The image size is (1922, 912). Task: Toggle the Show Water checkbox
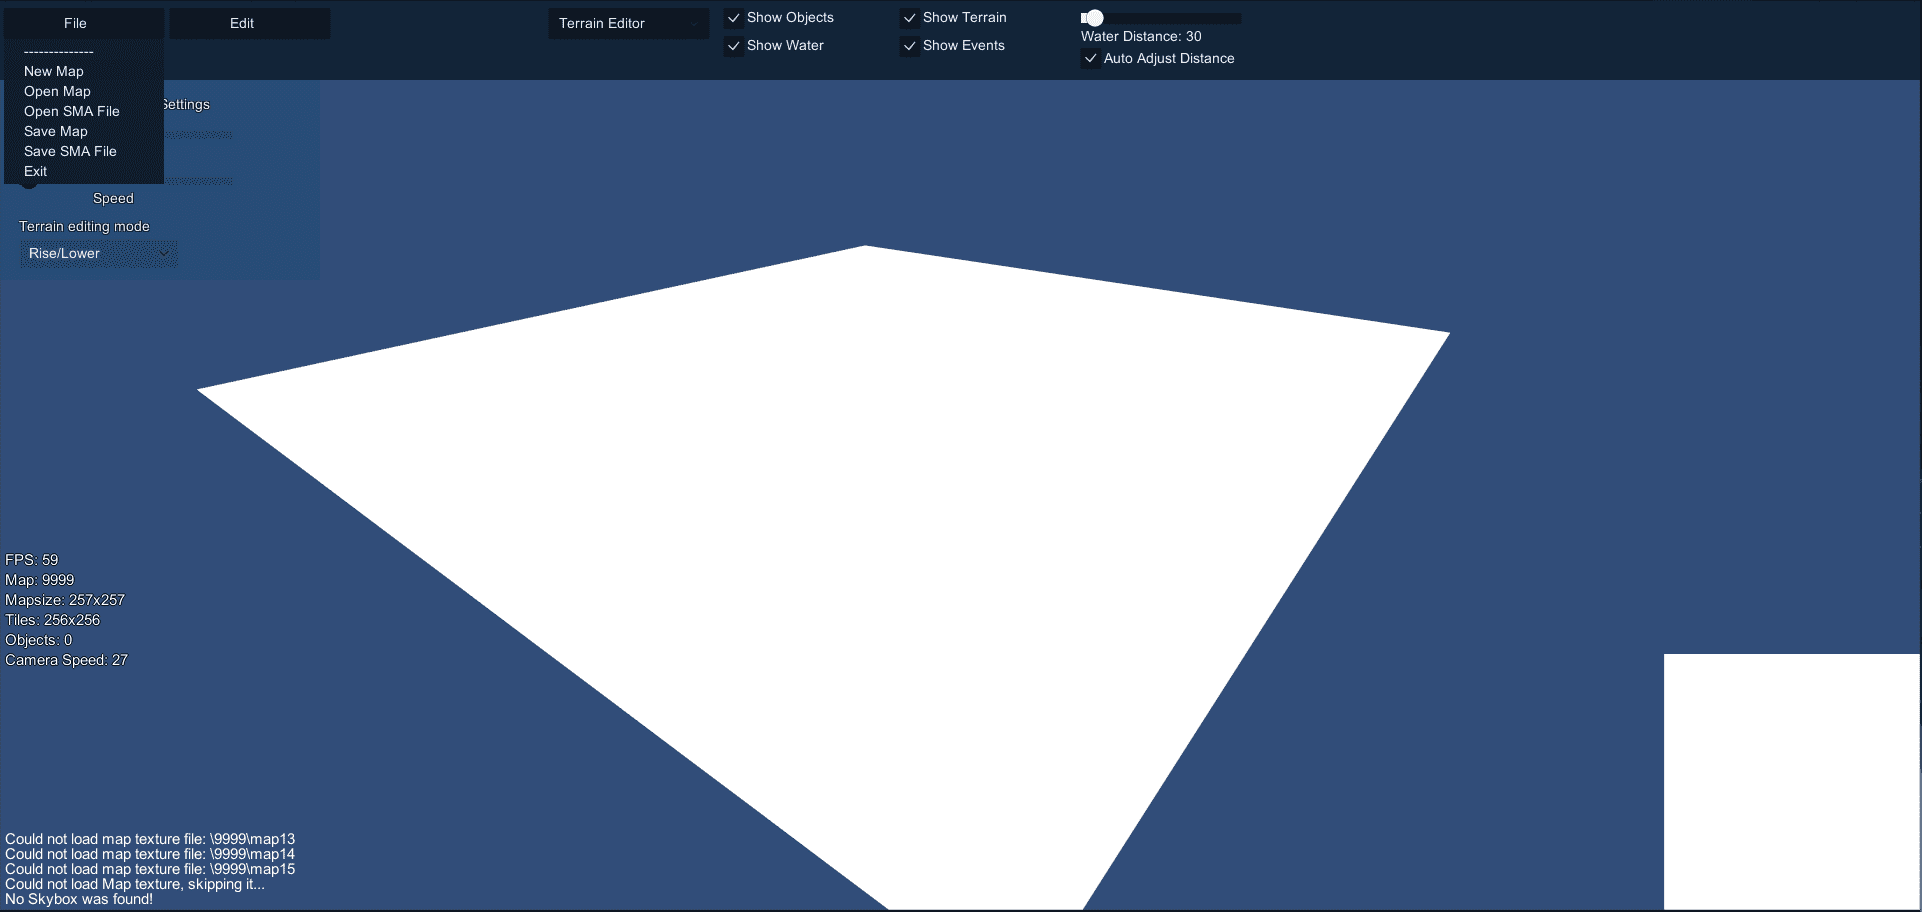coord(733,46)
